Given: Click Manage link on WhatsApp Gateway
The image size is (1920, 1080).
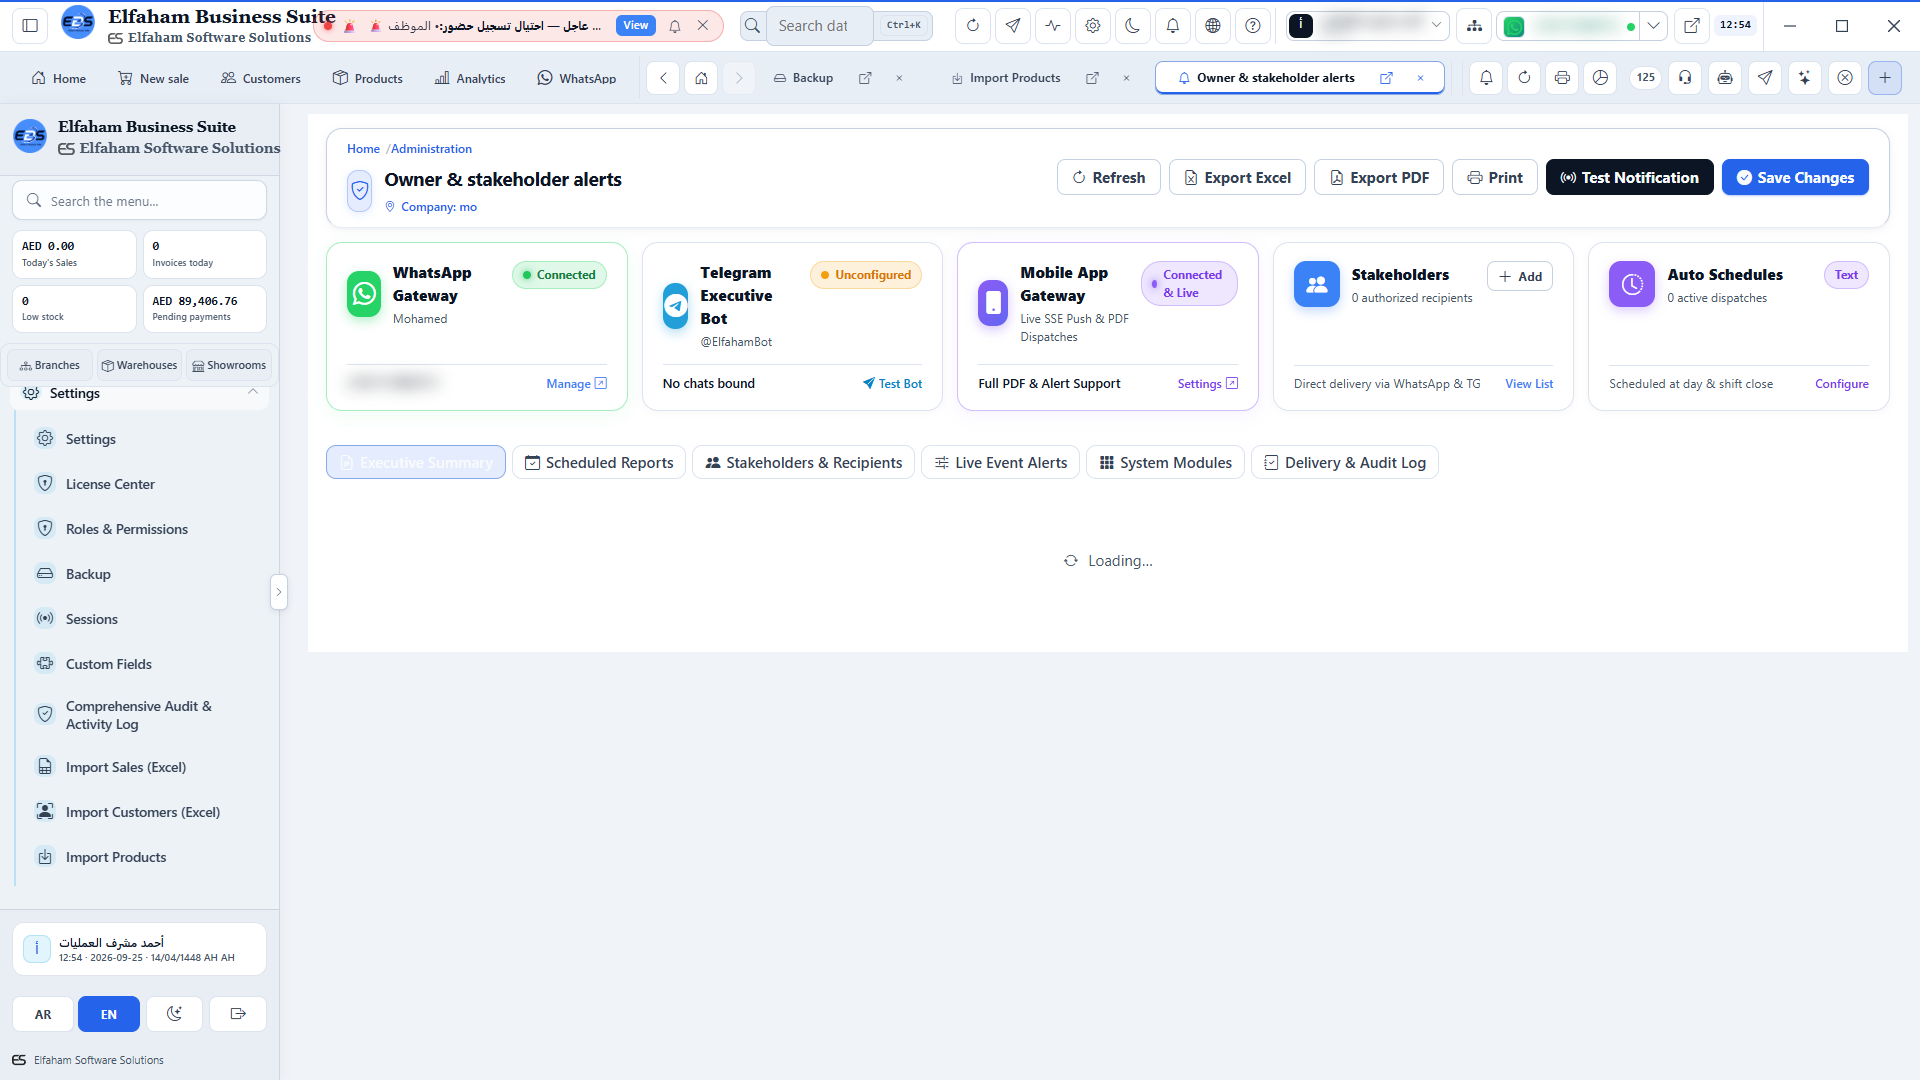Looking at the screenshot, I should pyautogui.click(x=576, y=384).
